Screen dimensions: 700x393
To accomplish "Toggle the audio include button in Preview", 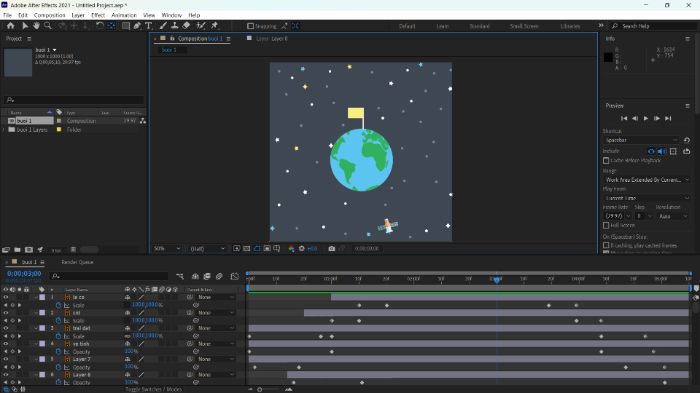I will (x=662, y=151).
